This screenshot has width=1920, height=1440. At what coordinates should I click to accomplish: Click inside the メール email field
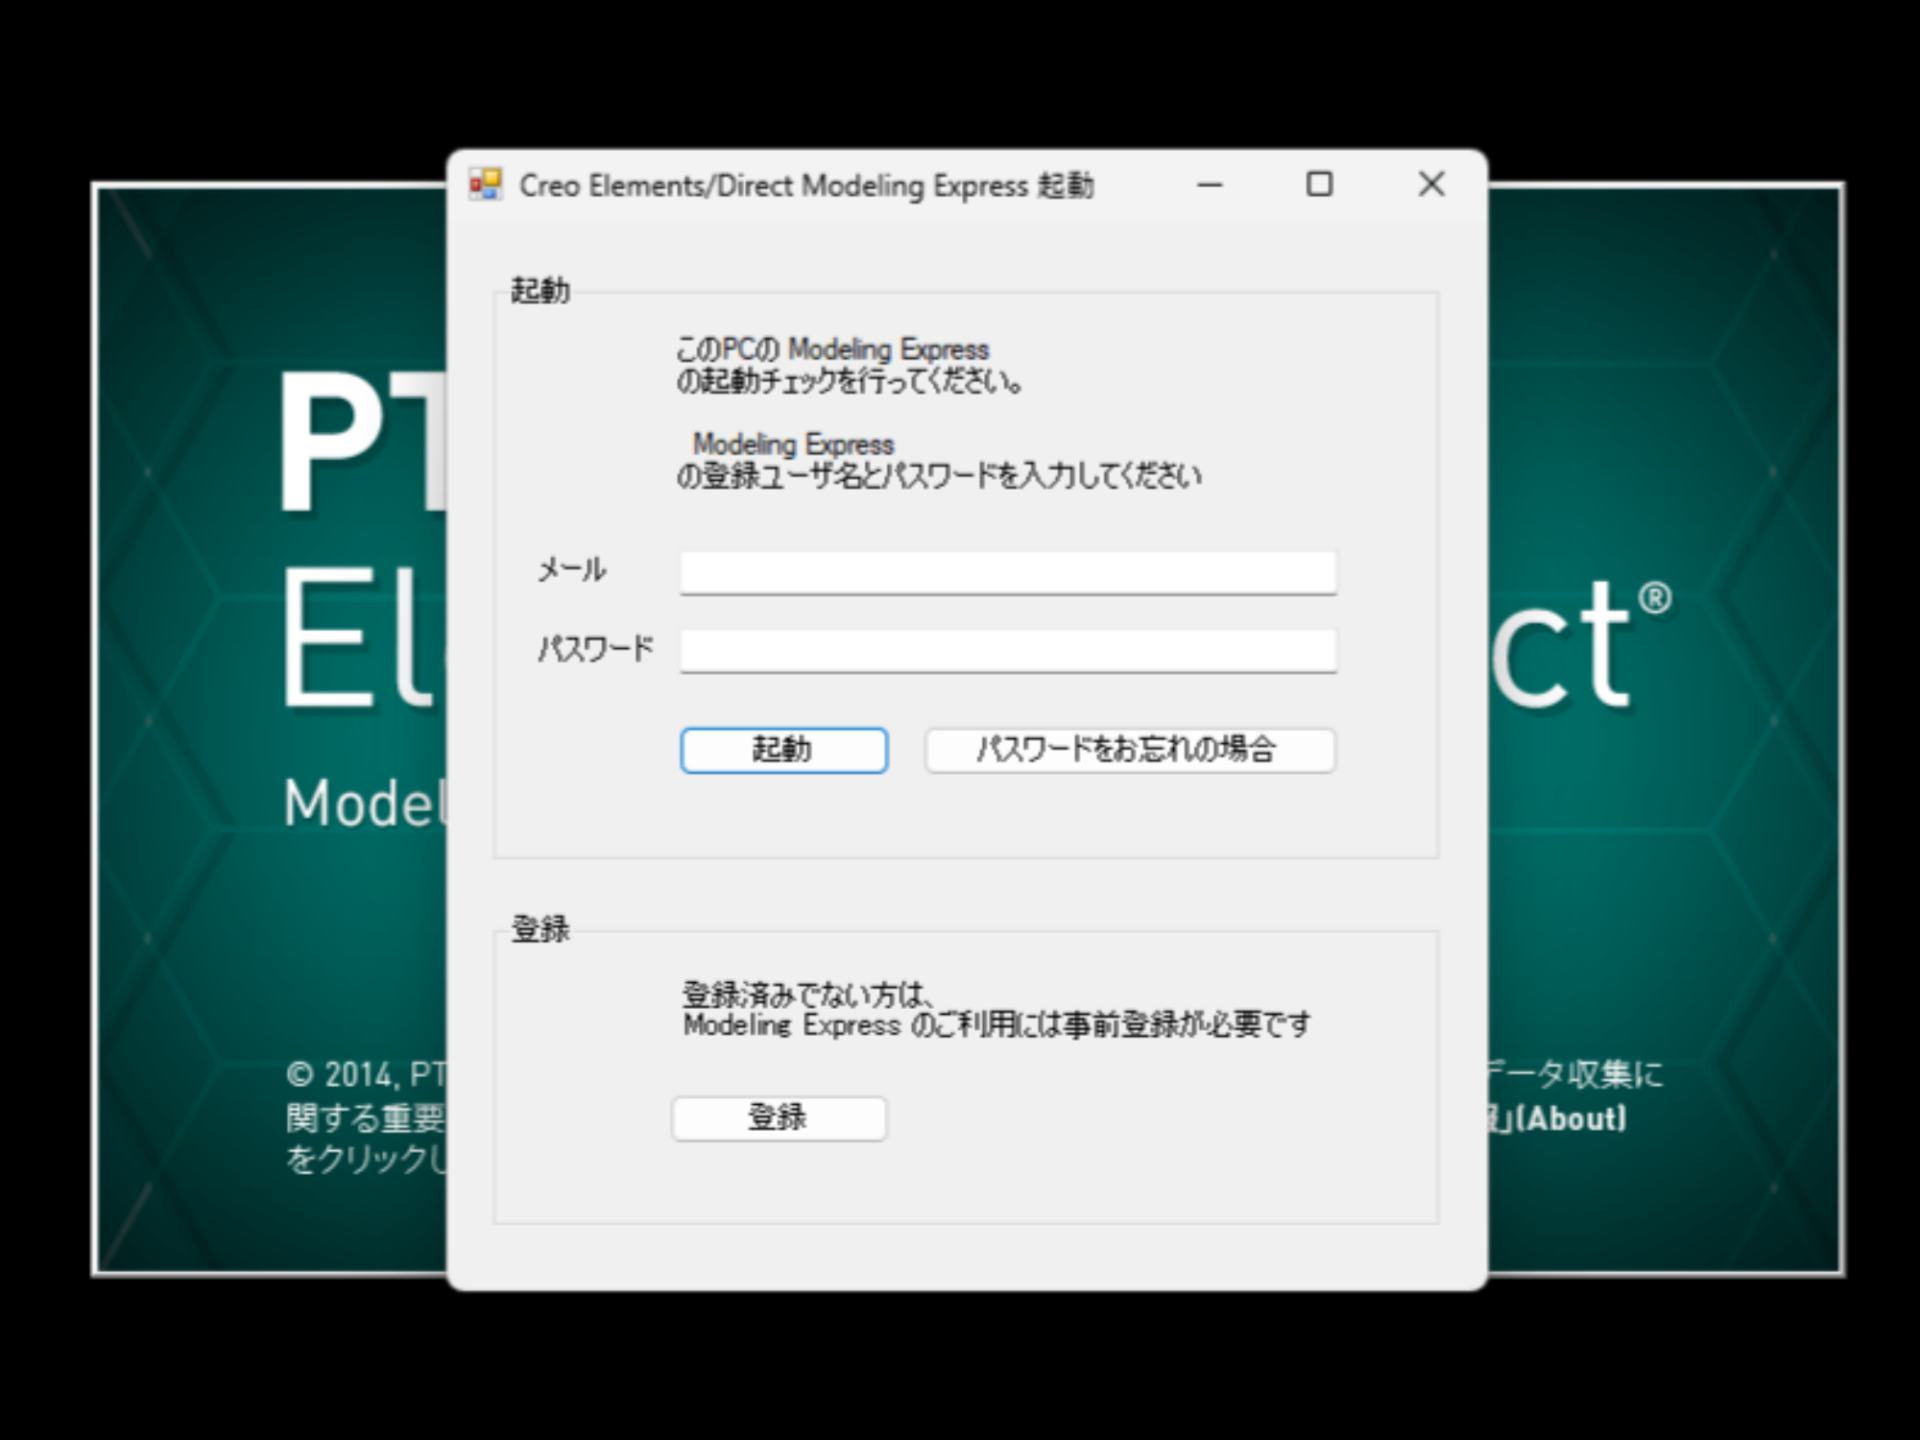pos(1005,572)
